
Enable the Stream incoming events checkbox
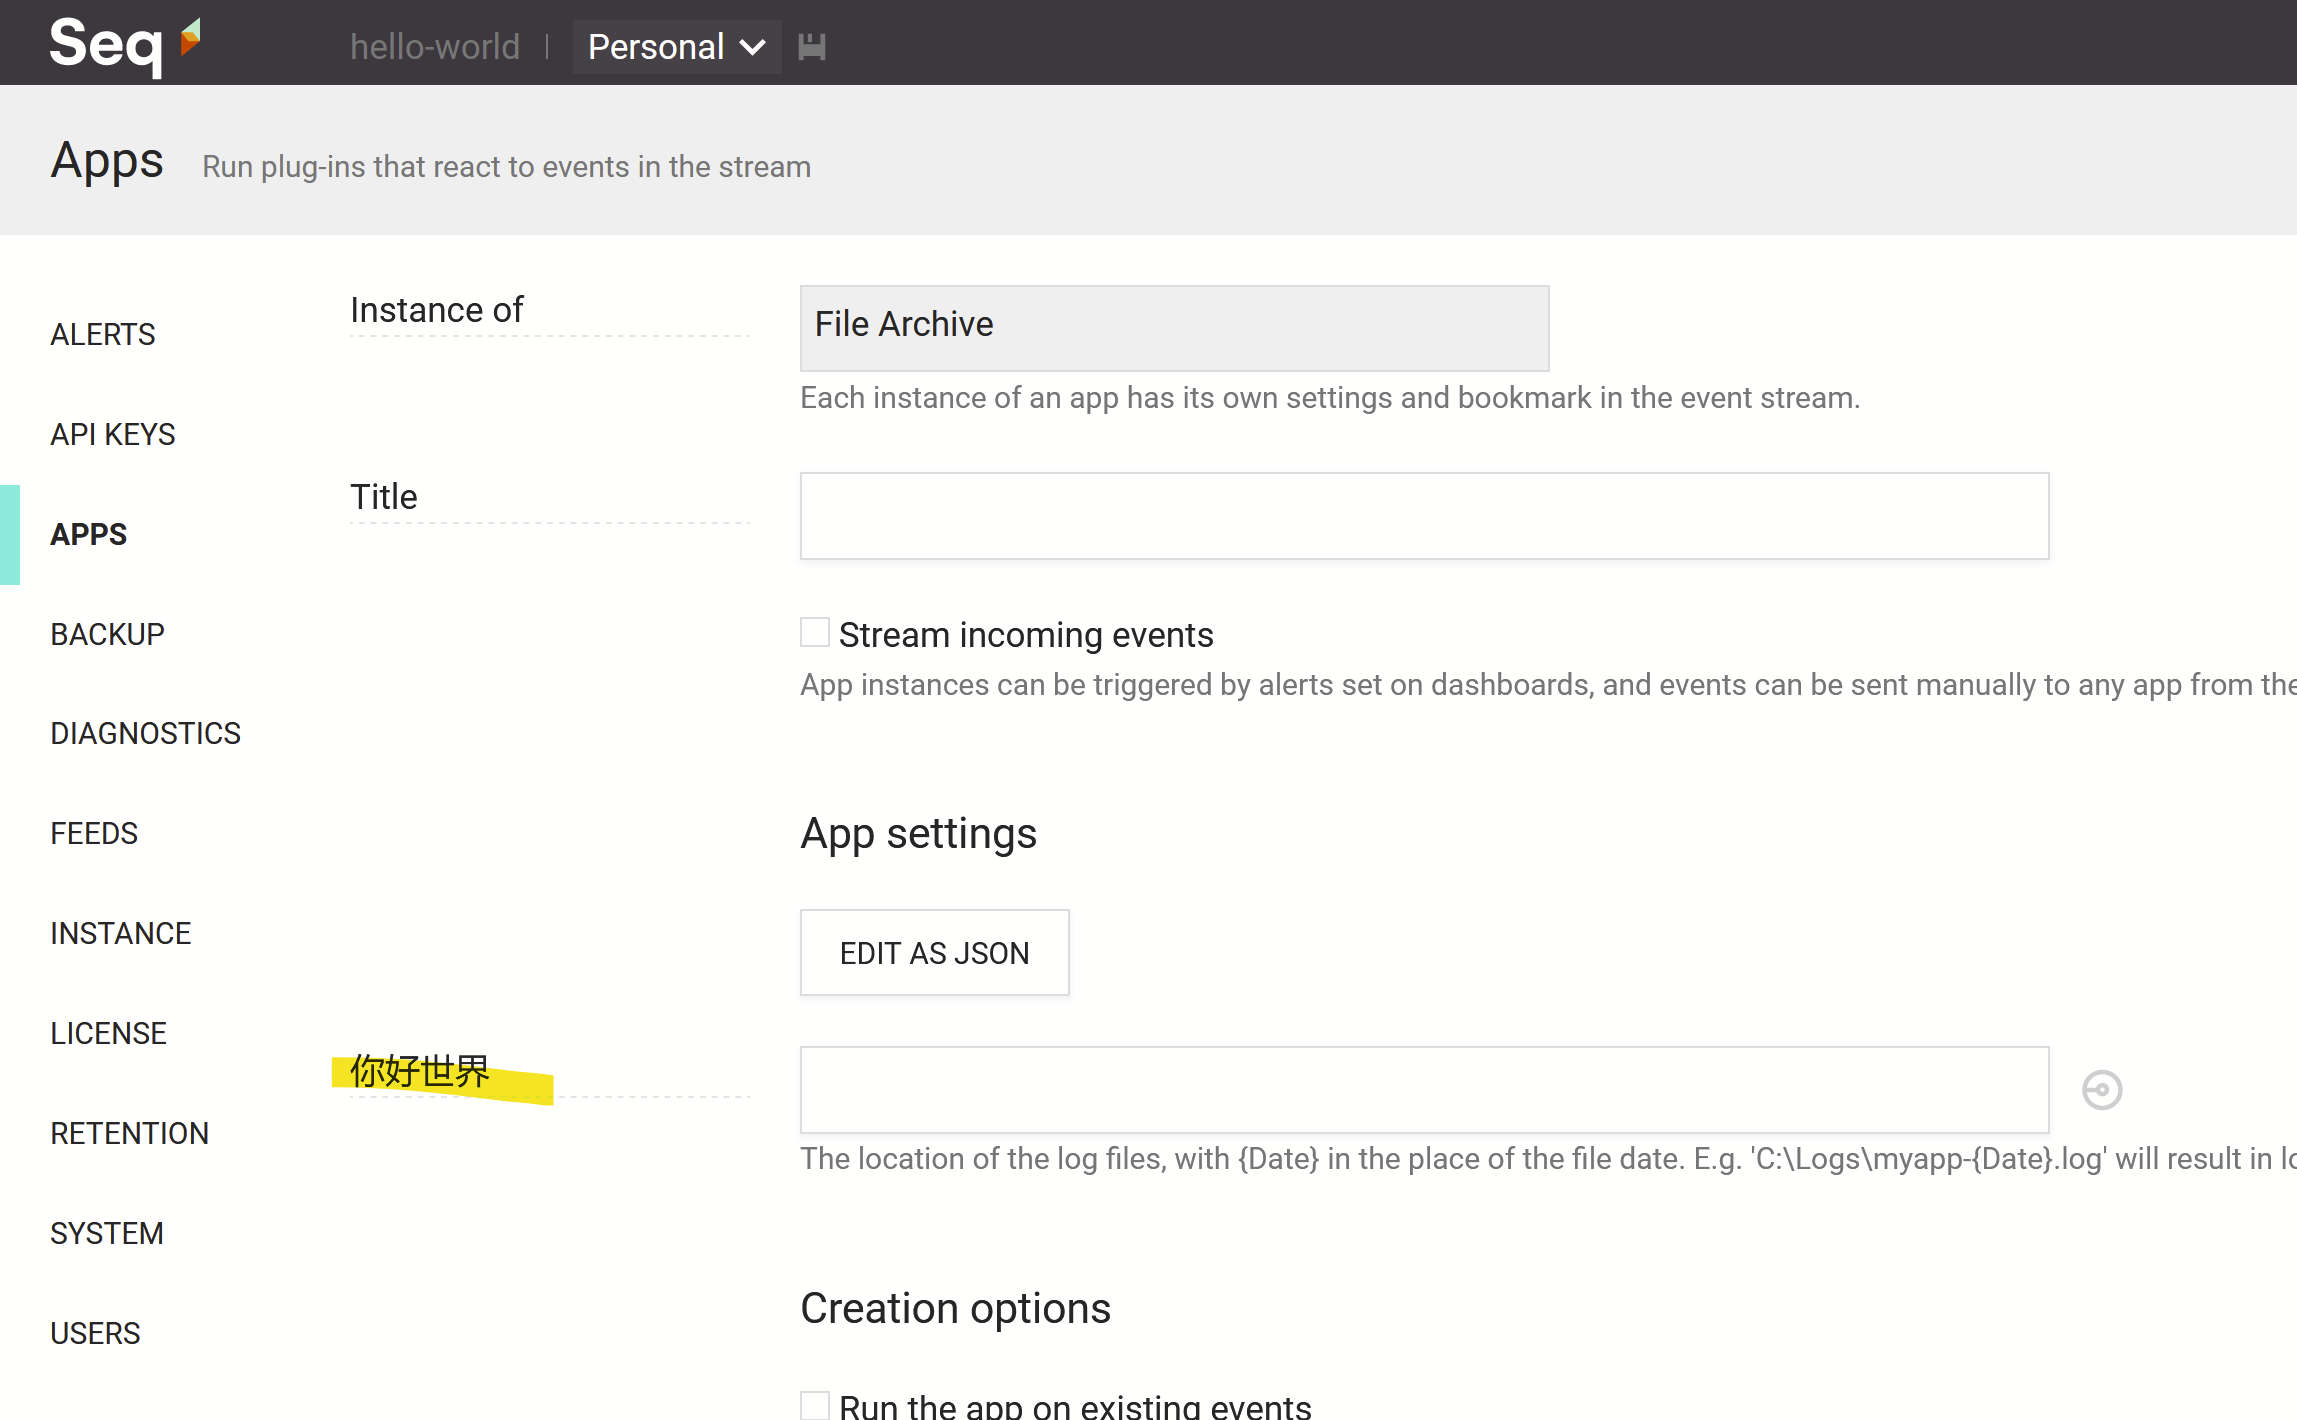813,631
